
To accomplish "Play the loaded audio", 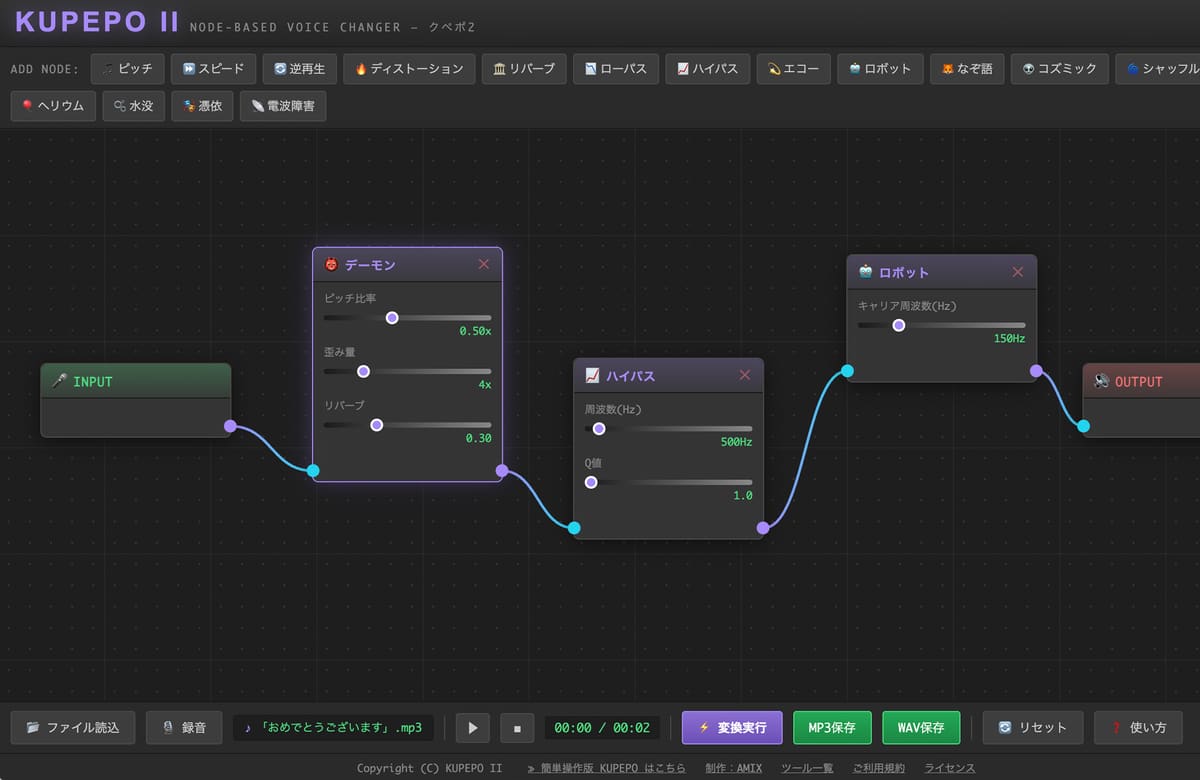I will [x=473, y=728].
